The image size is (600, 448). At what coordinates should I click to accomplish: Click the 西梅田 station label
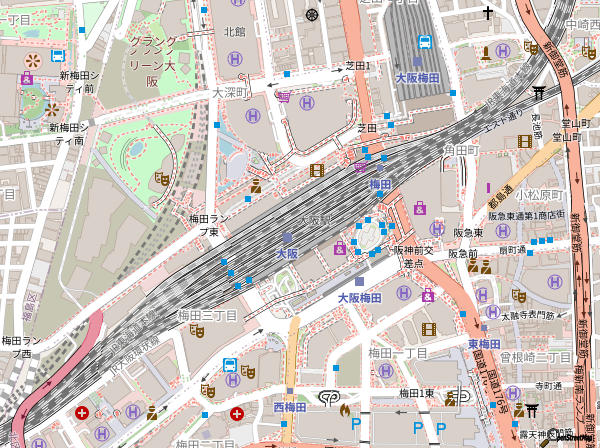(x=290, y=407)
